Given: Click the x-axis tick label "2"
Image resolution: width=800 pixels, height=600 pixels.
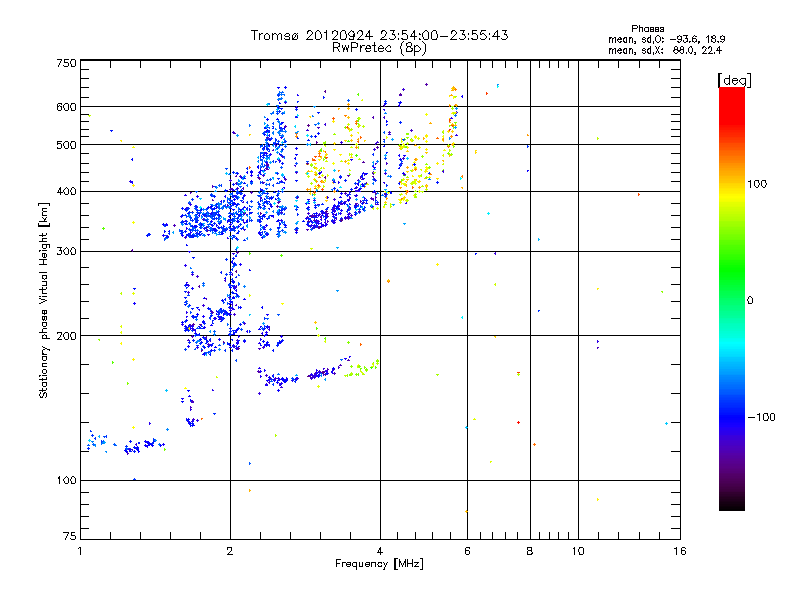Looking at the screenshot, I should click(230, 551).
